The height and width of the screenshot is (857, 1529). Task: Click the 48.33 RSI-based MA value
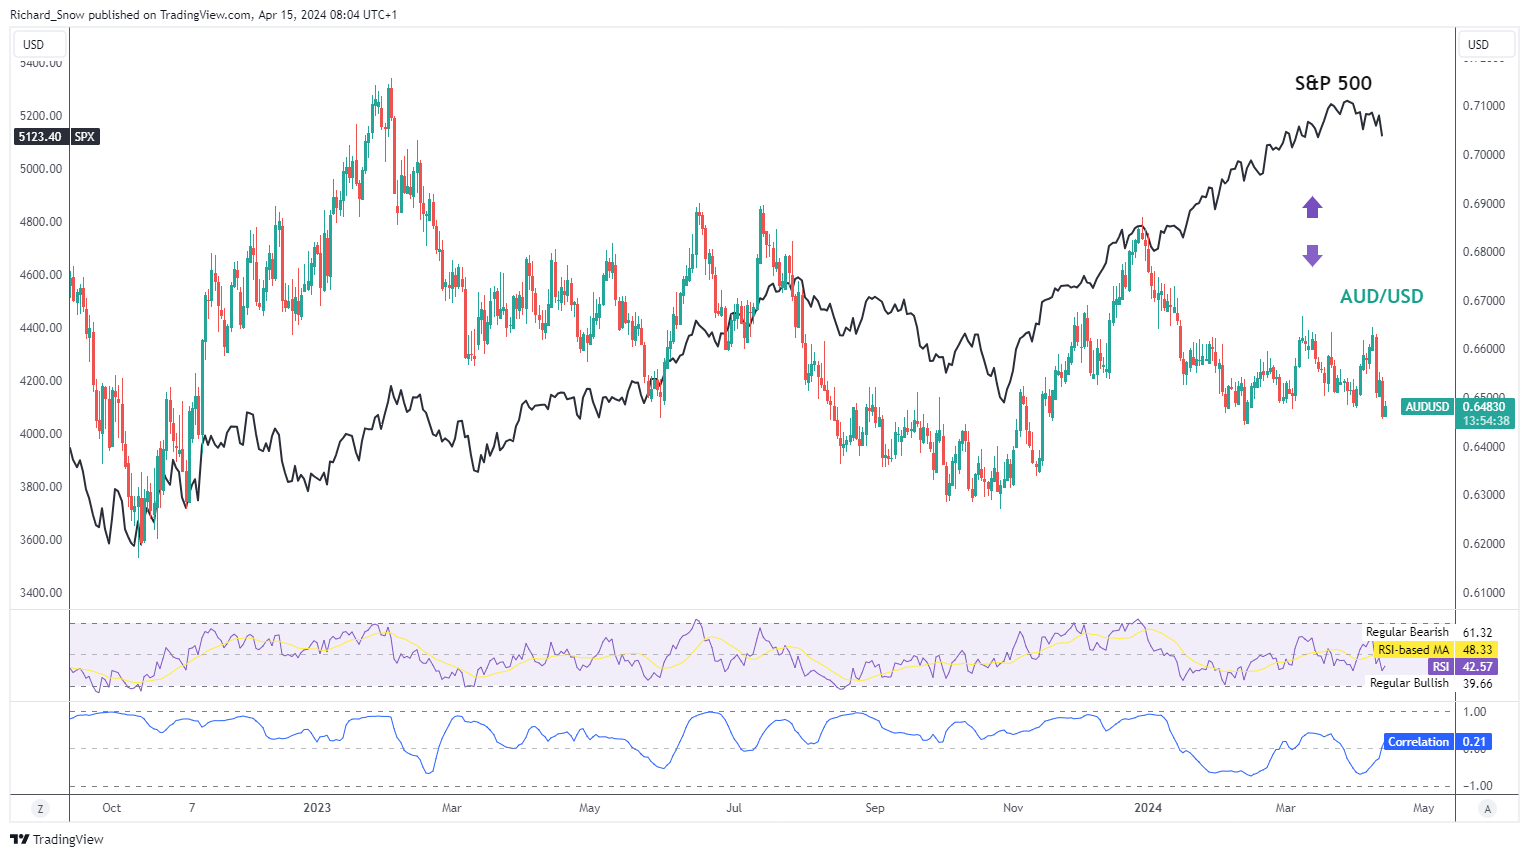[x=1477, y=650]
